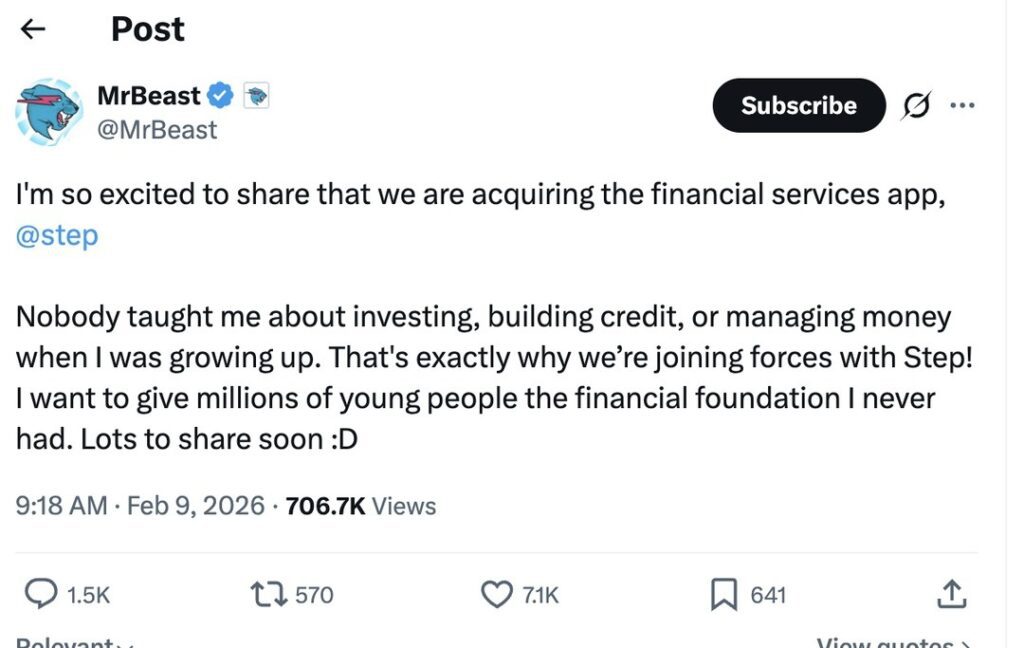Open the @step mention link

[57, 237]
